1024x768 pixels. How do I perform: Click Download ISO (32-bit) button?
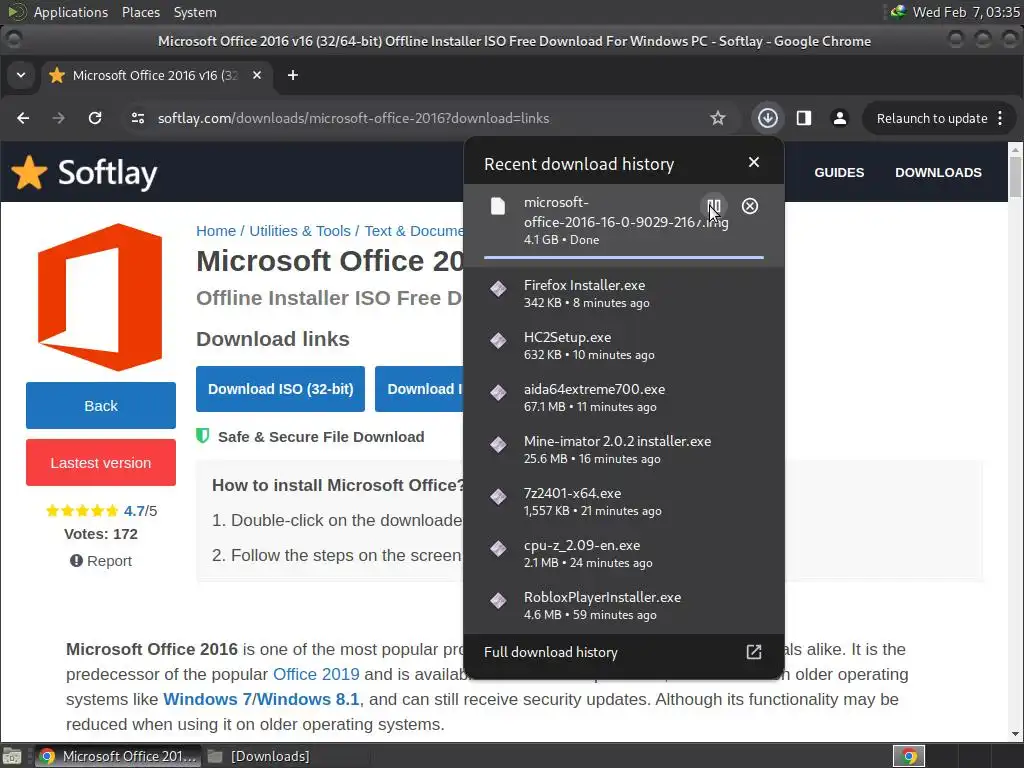click(280, 389)
